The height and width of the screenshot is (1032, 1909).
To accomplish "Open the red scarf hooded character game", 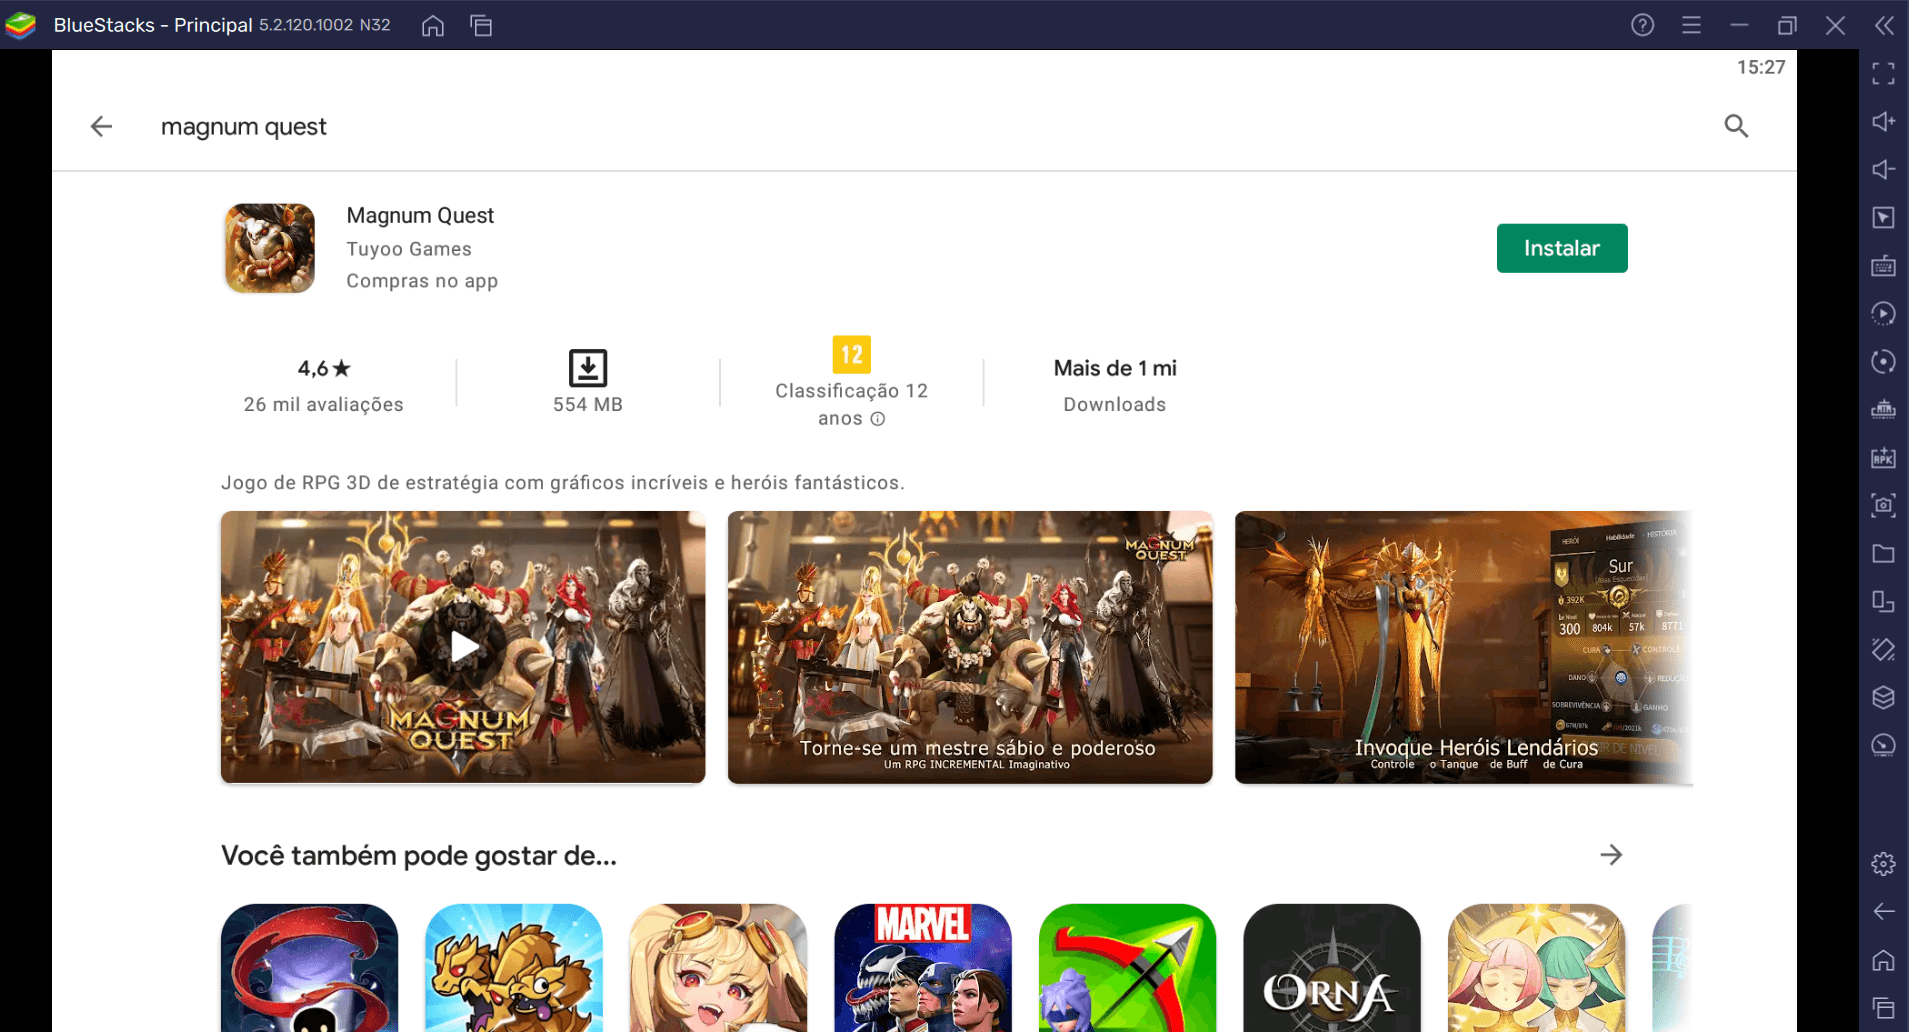I will coord(309,968).
